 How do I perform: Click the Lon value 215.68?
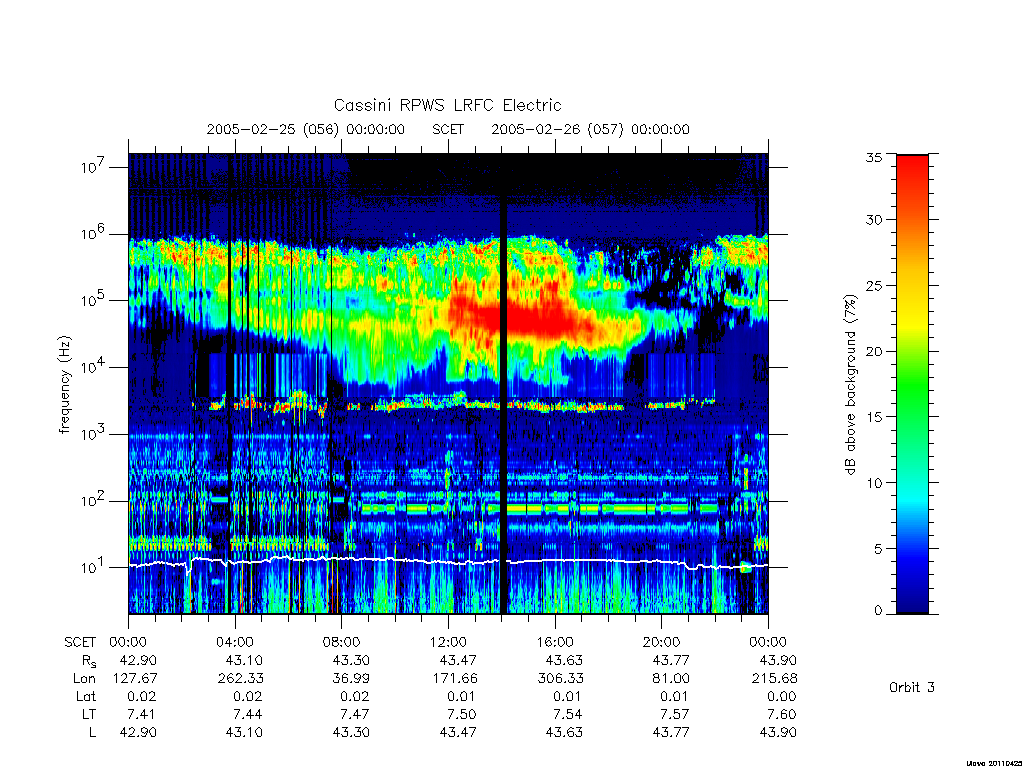775,679
